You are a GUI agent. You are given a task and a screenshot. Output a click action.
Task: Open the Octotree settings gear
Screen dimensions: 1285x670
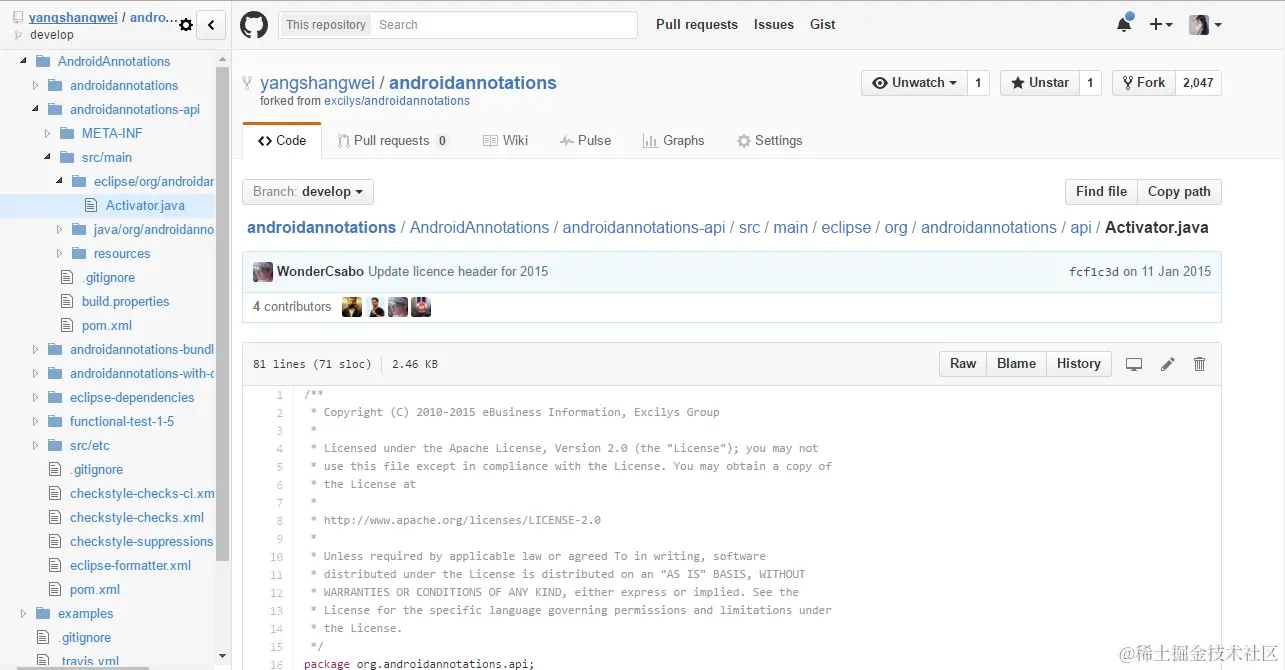tap(185, 25)
